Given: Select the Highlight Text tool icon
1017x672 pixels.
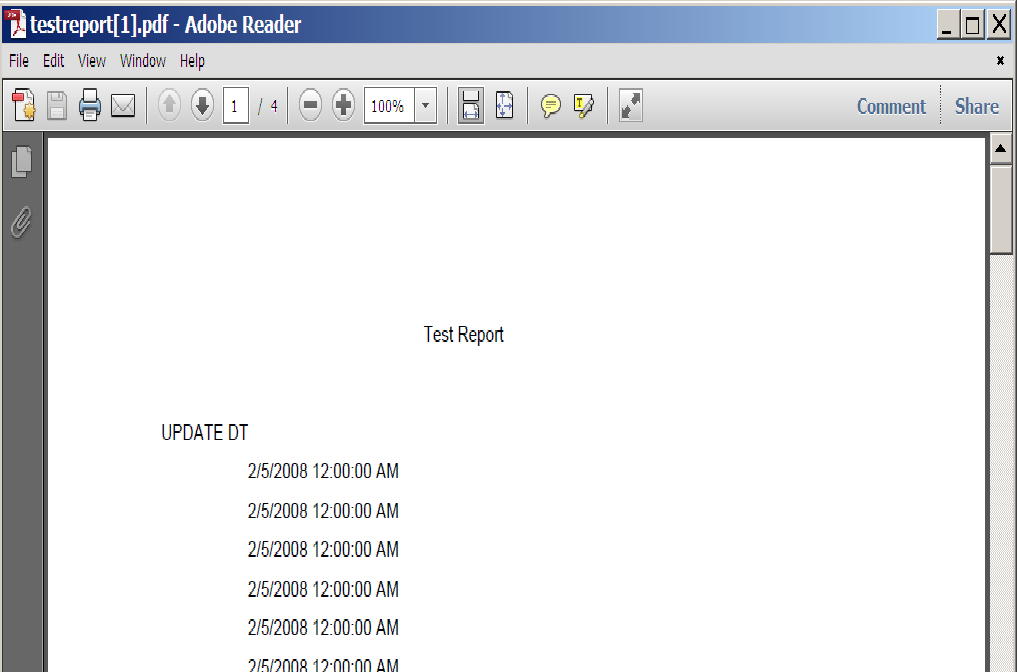Looking at the screenshot, I should pos(583,105).
